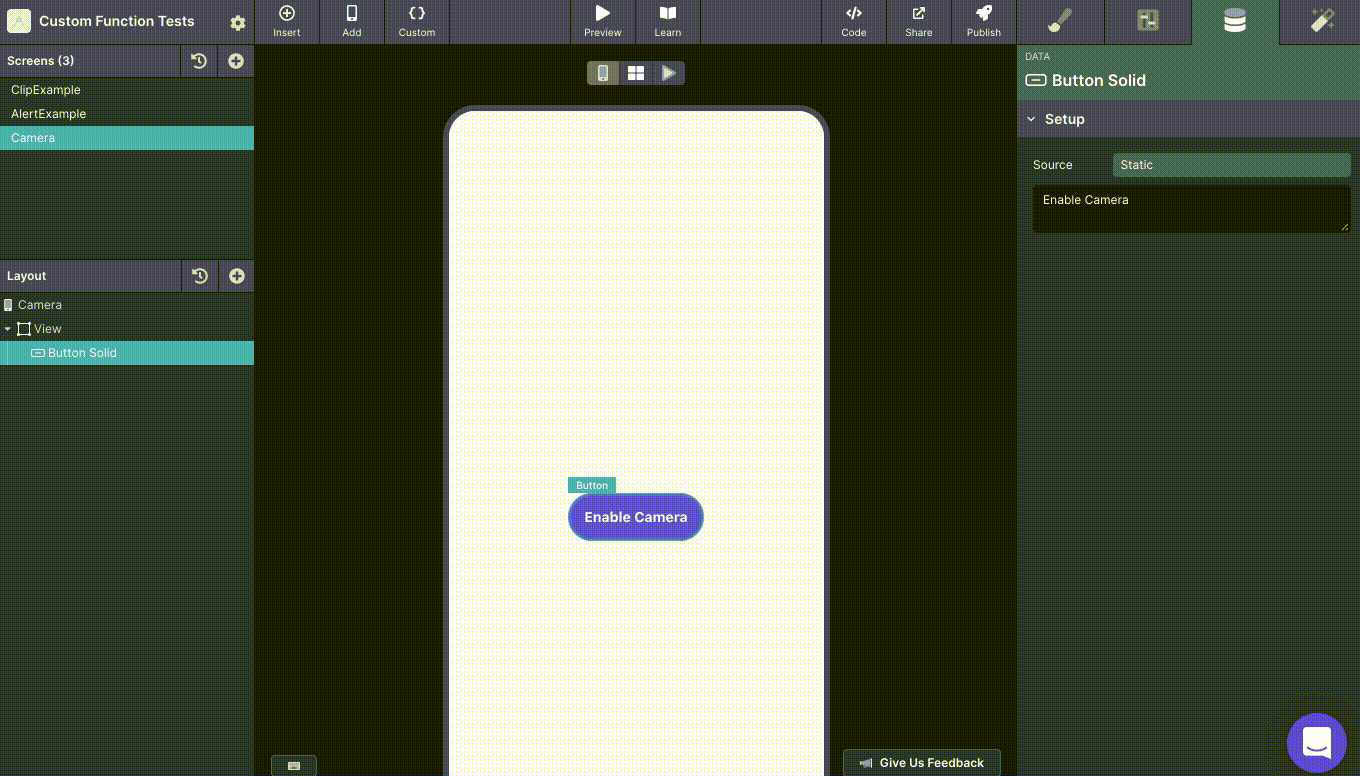The height and width of the screenshot is (776, 1360).
Task: Click the Add screen toolbar button
Action: click(x=352, y=21)
